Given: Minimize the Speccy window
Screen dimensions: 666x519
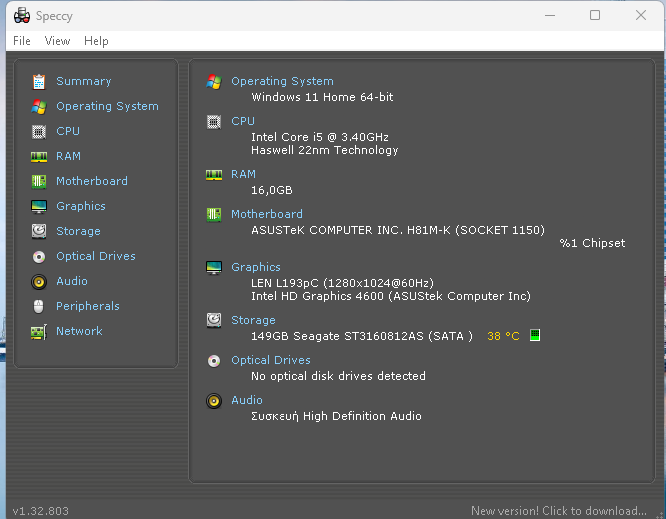Looking at the screenshot, I should pos(550,16).
